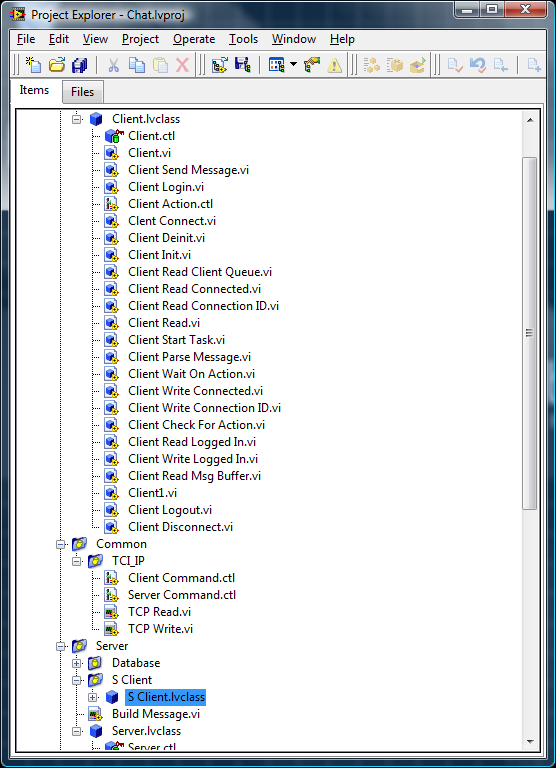
Task: Click the Save All toolbar icon
Action: click(79, 65)
